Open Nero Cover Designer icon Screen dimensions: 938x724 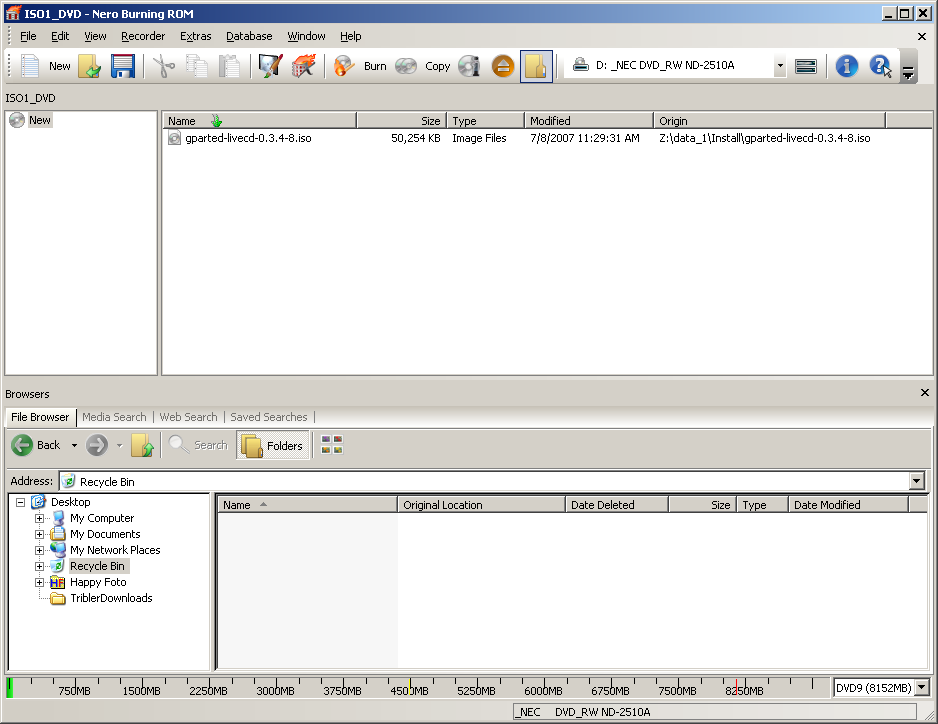[270, 66]
